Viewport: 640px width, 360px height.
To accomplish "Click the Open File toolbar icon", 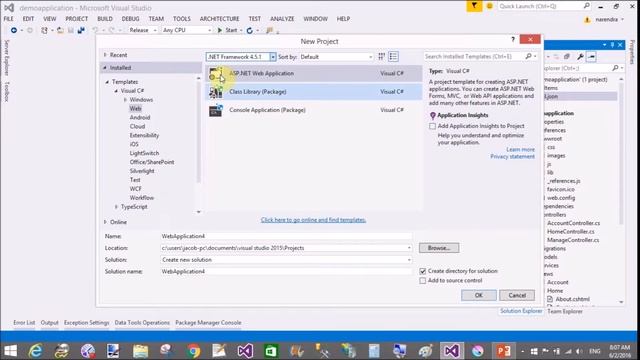I will tap(60, 30).
